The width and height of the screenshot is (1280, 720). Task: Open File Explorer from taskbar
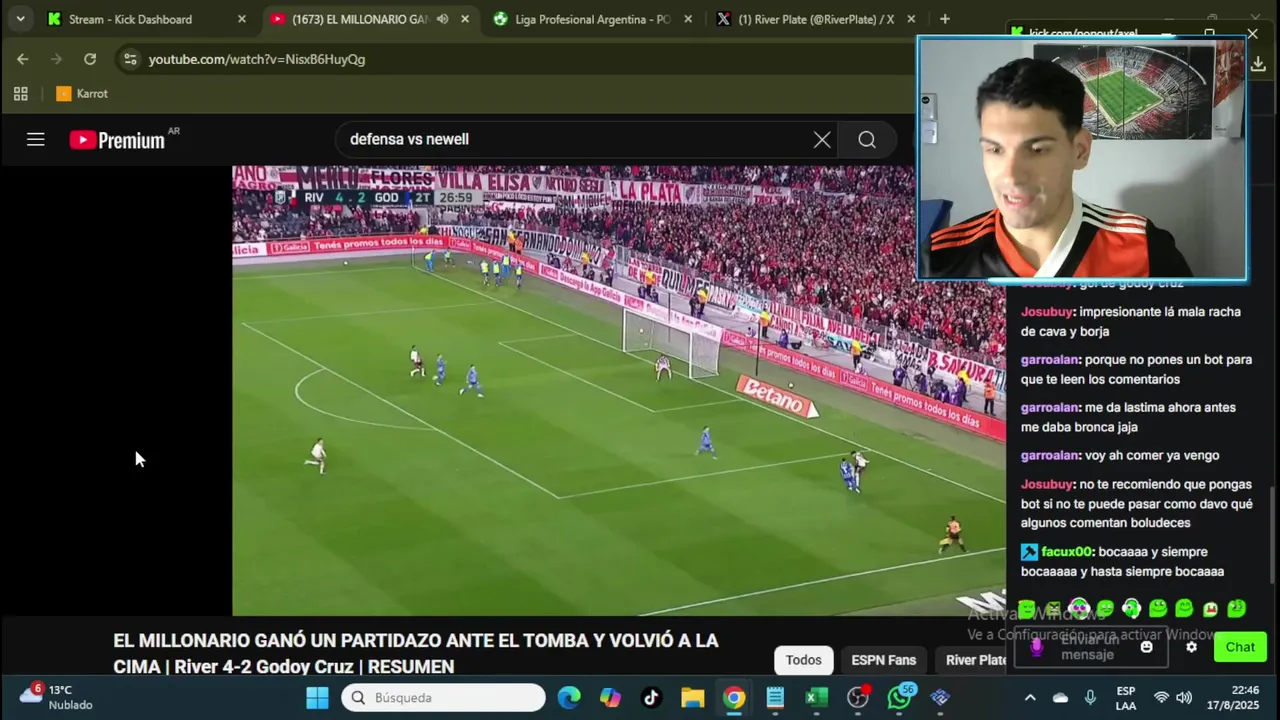[x=692, y=698]
